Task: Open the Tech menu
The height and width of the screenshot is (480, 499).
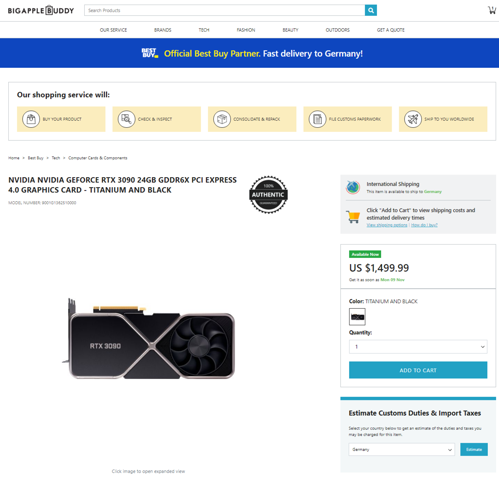Action: pyautogui.click(x=204, y=30)
